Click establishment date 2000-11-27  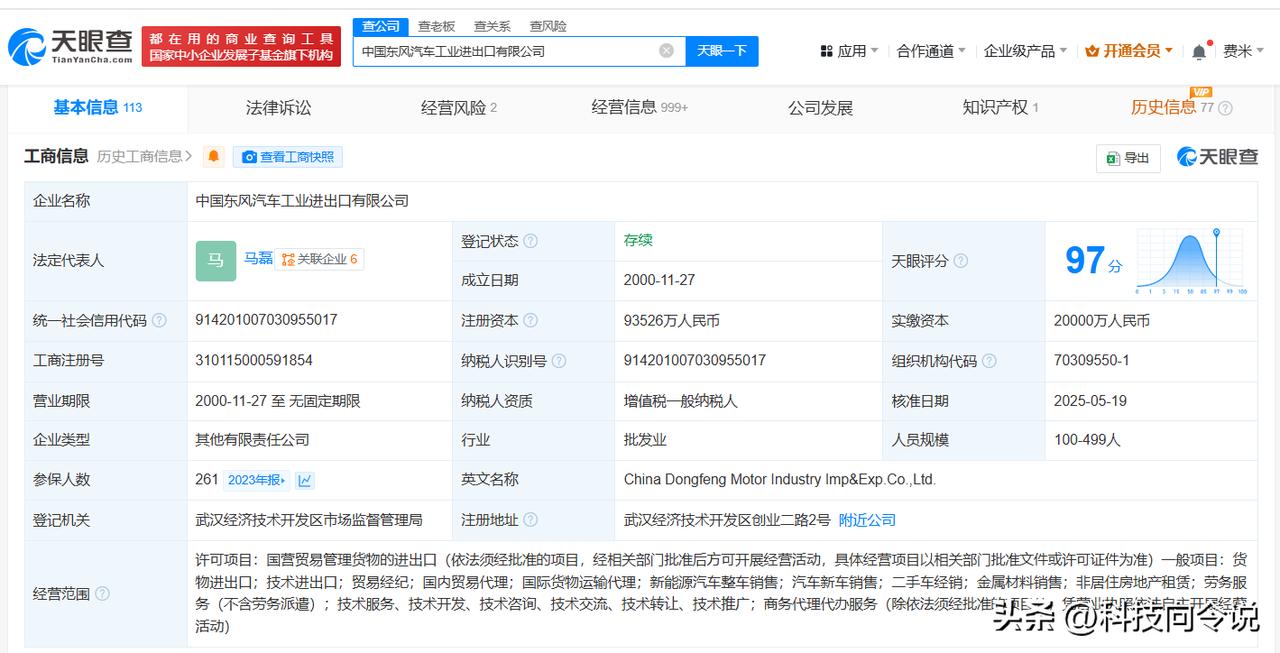[x=660, y=281]
